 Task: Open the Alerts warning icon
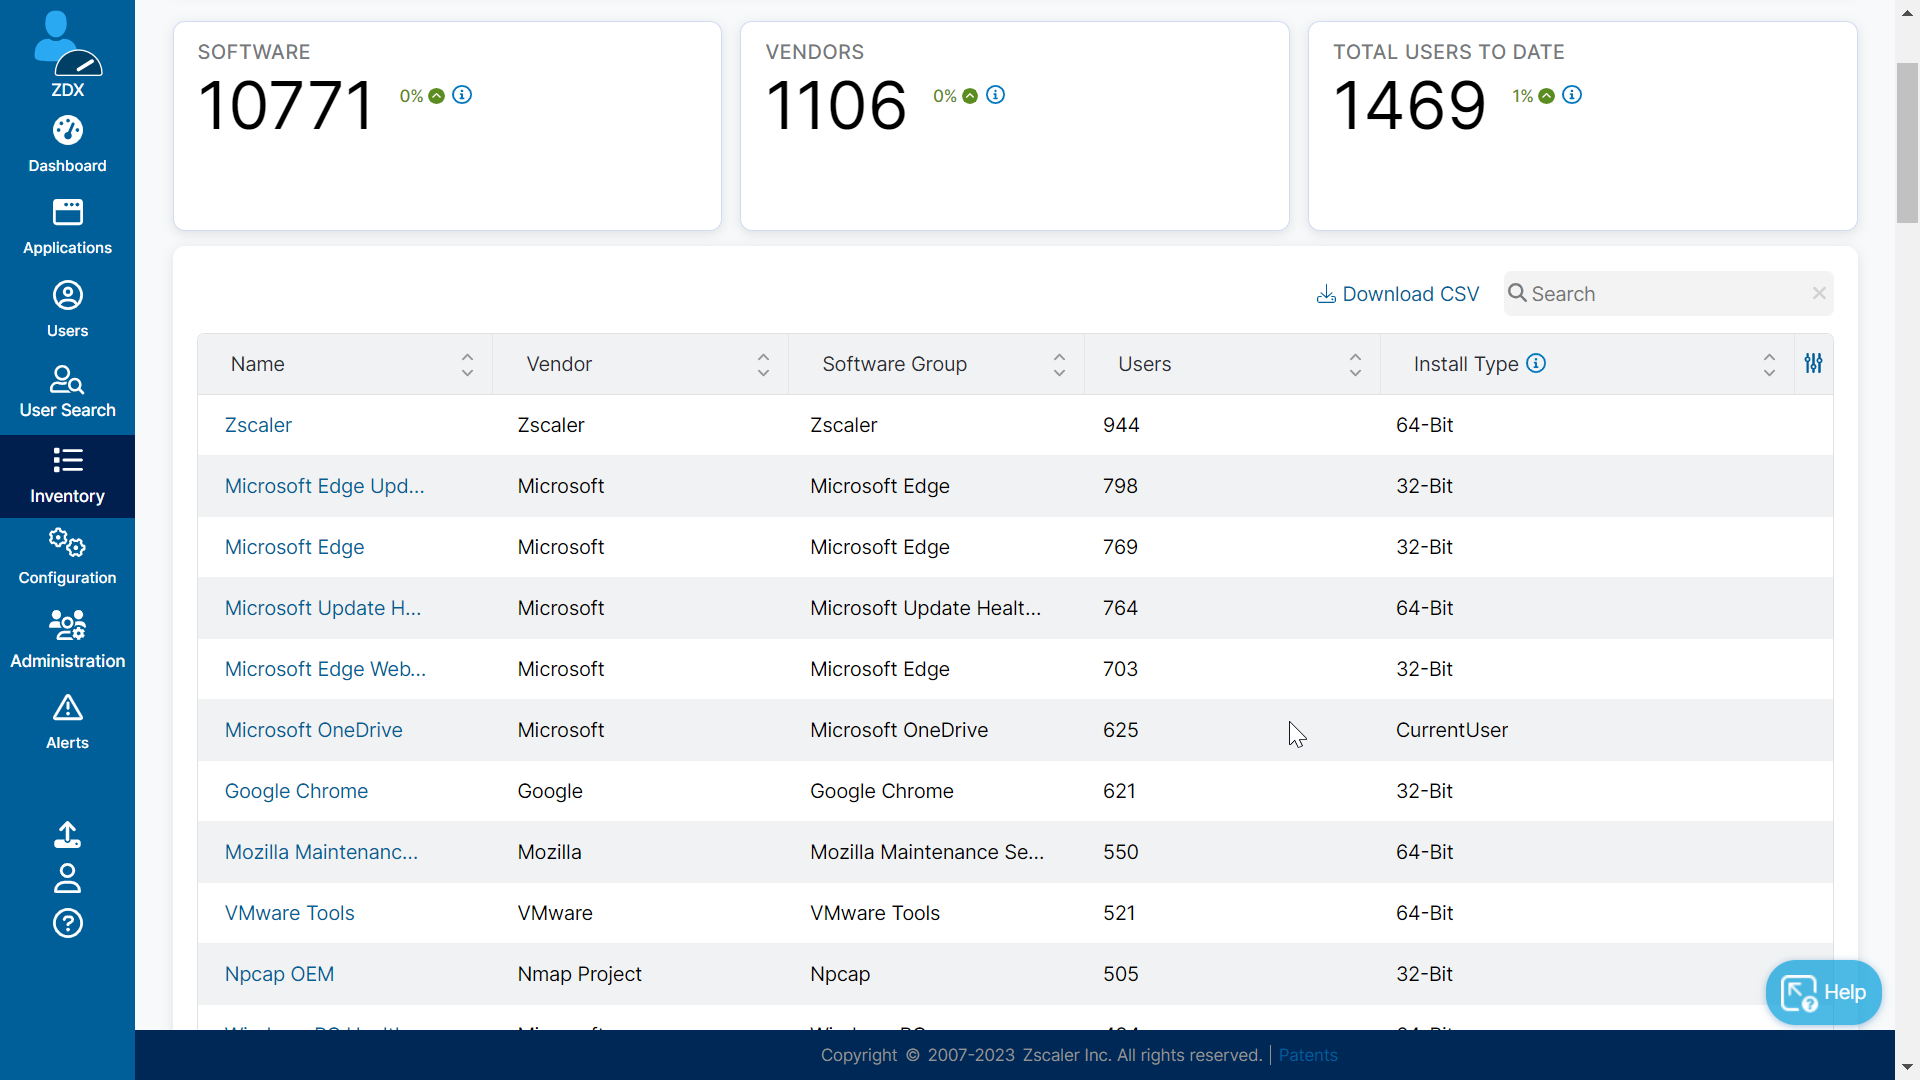[67, 722]
